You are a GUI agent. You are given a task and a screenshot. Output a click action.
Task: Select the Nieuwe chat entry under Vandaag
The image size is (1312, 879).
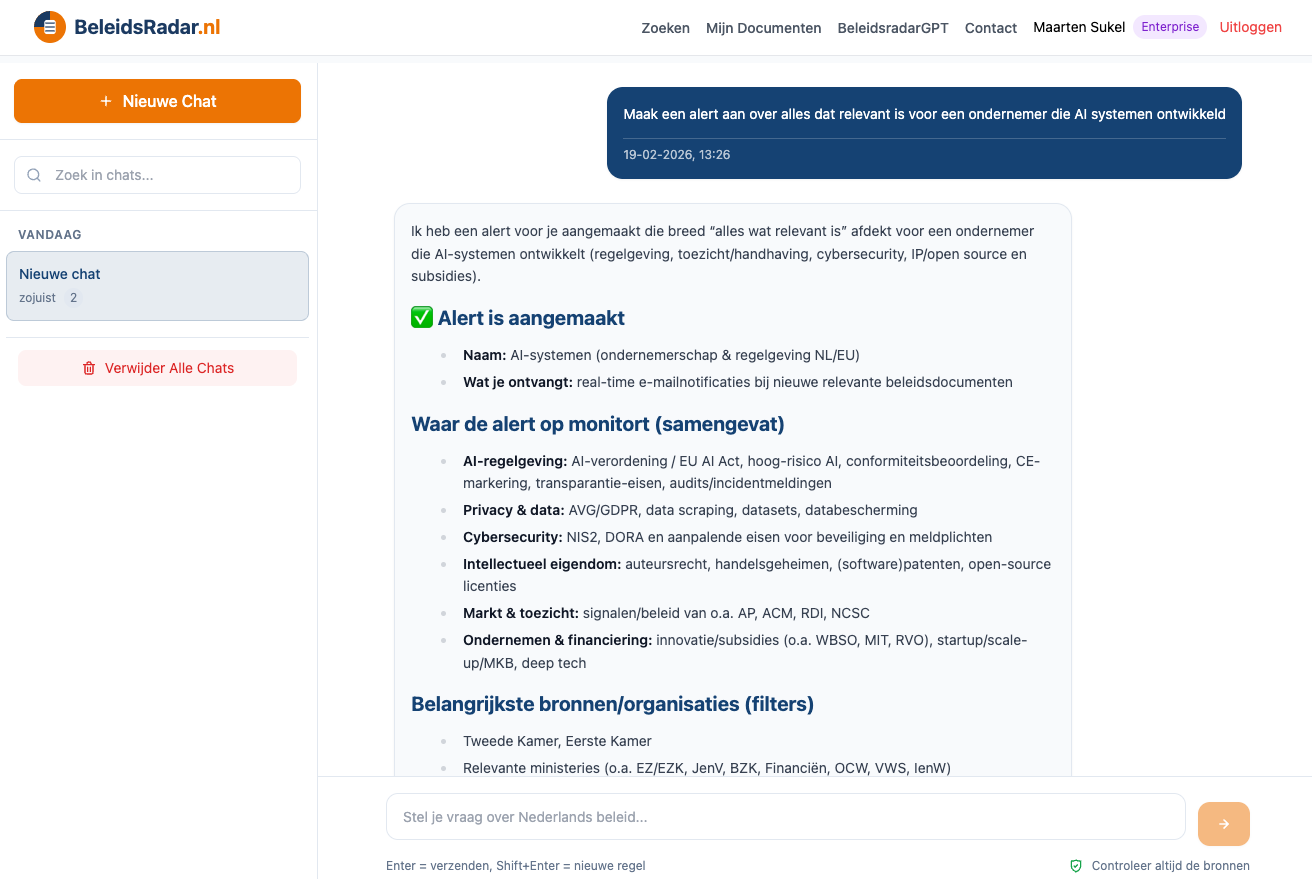pos(157,285)
